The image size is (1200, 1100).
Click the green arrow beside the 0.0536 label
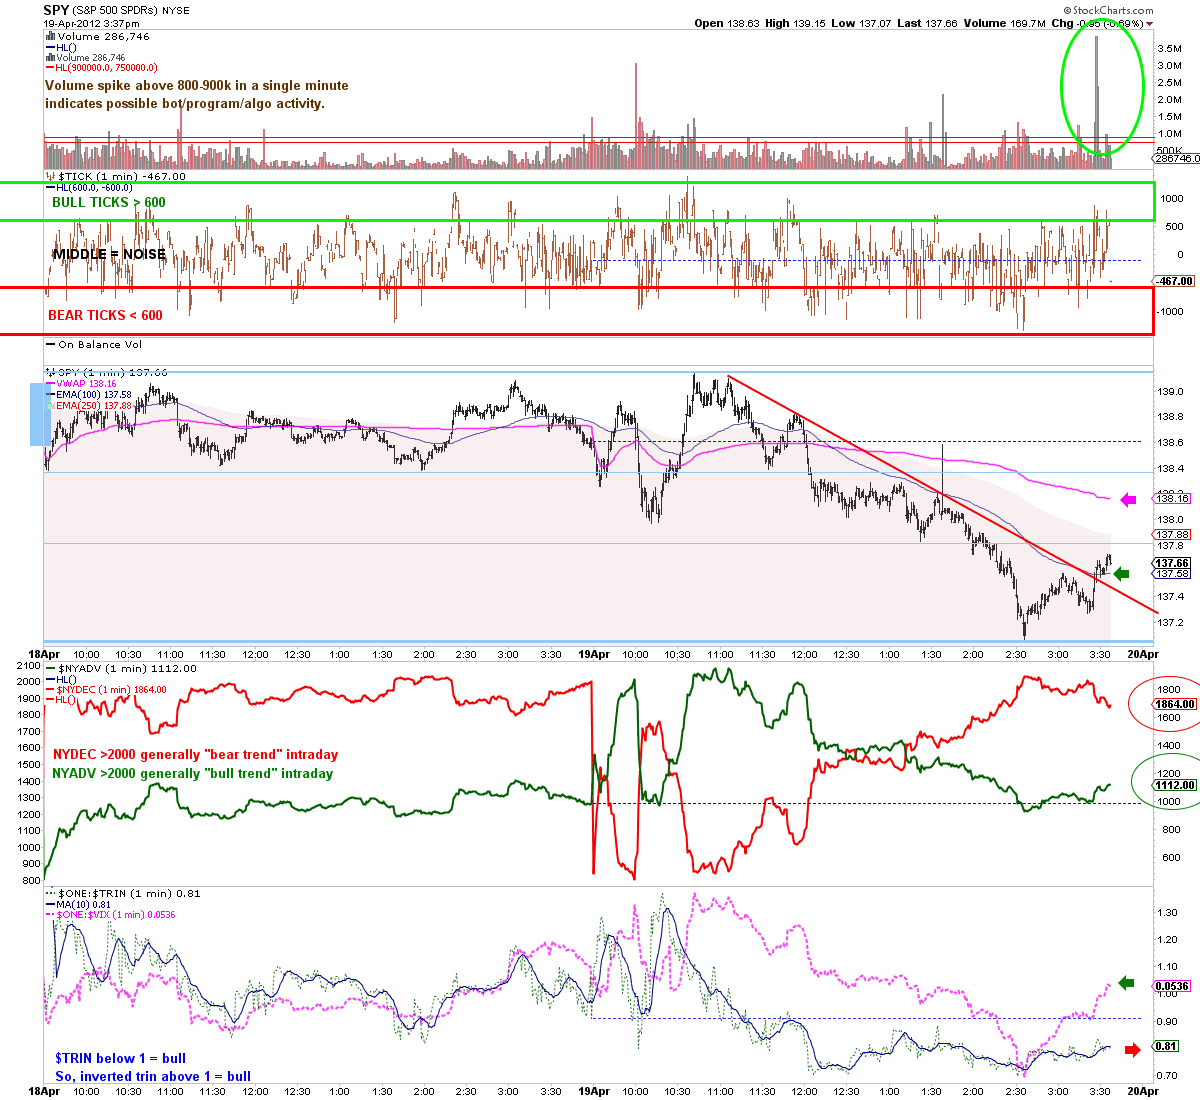1126,983
